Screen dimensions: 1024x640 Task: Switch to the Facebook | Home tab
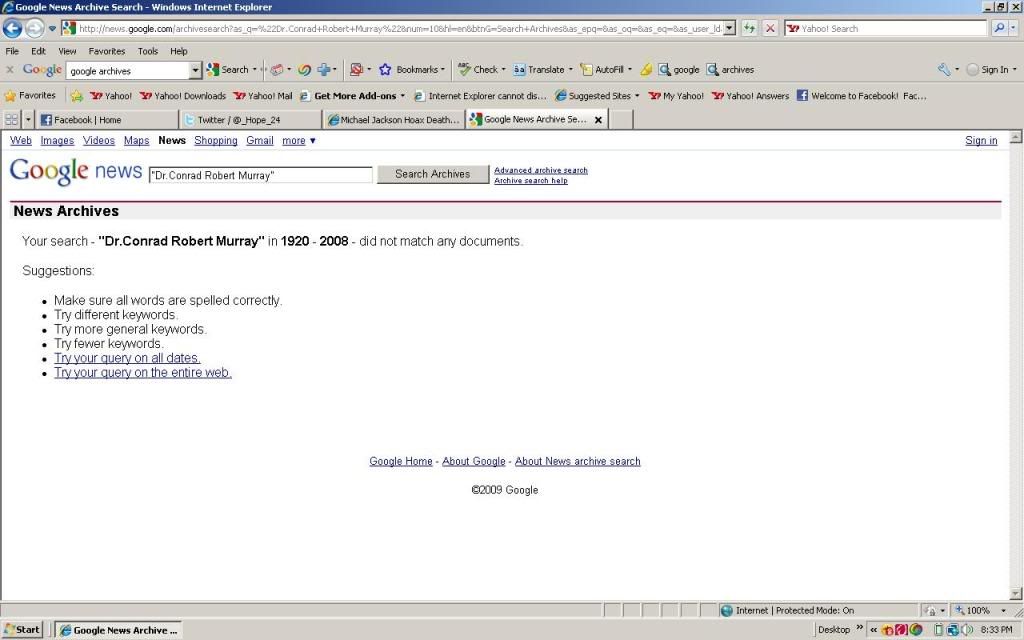106,120
